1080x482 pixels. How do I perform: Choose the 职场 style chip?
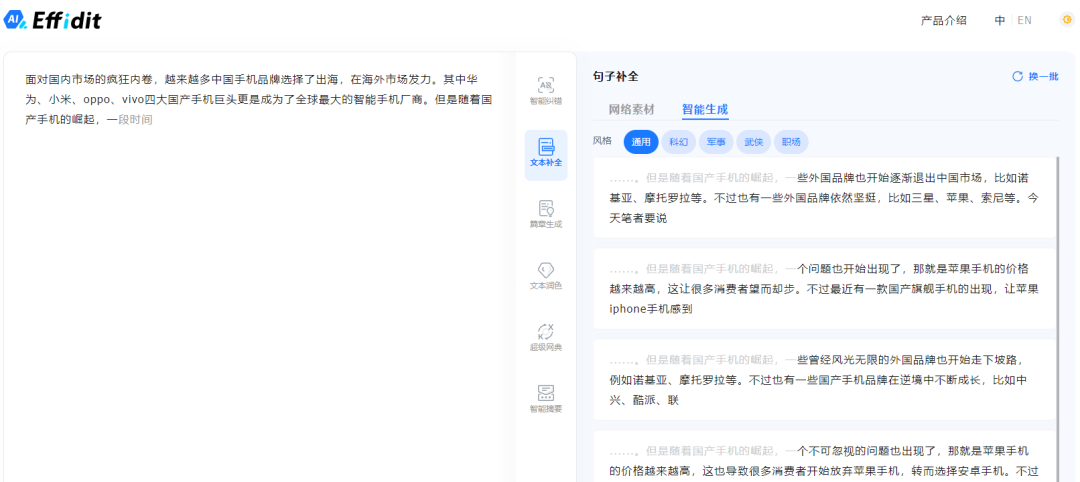coord(791,142)
